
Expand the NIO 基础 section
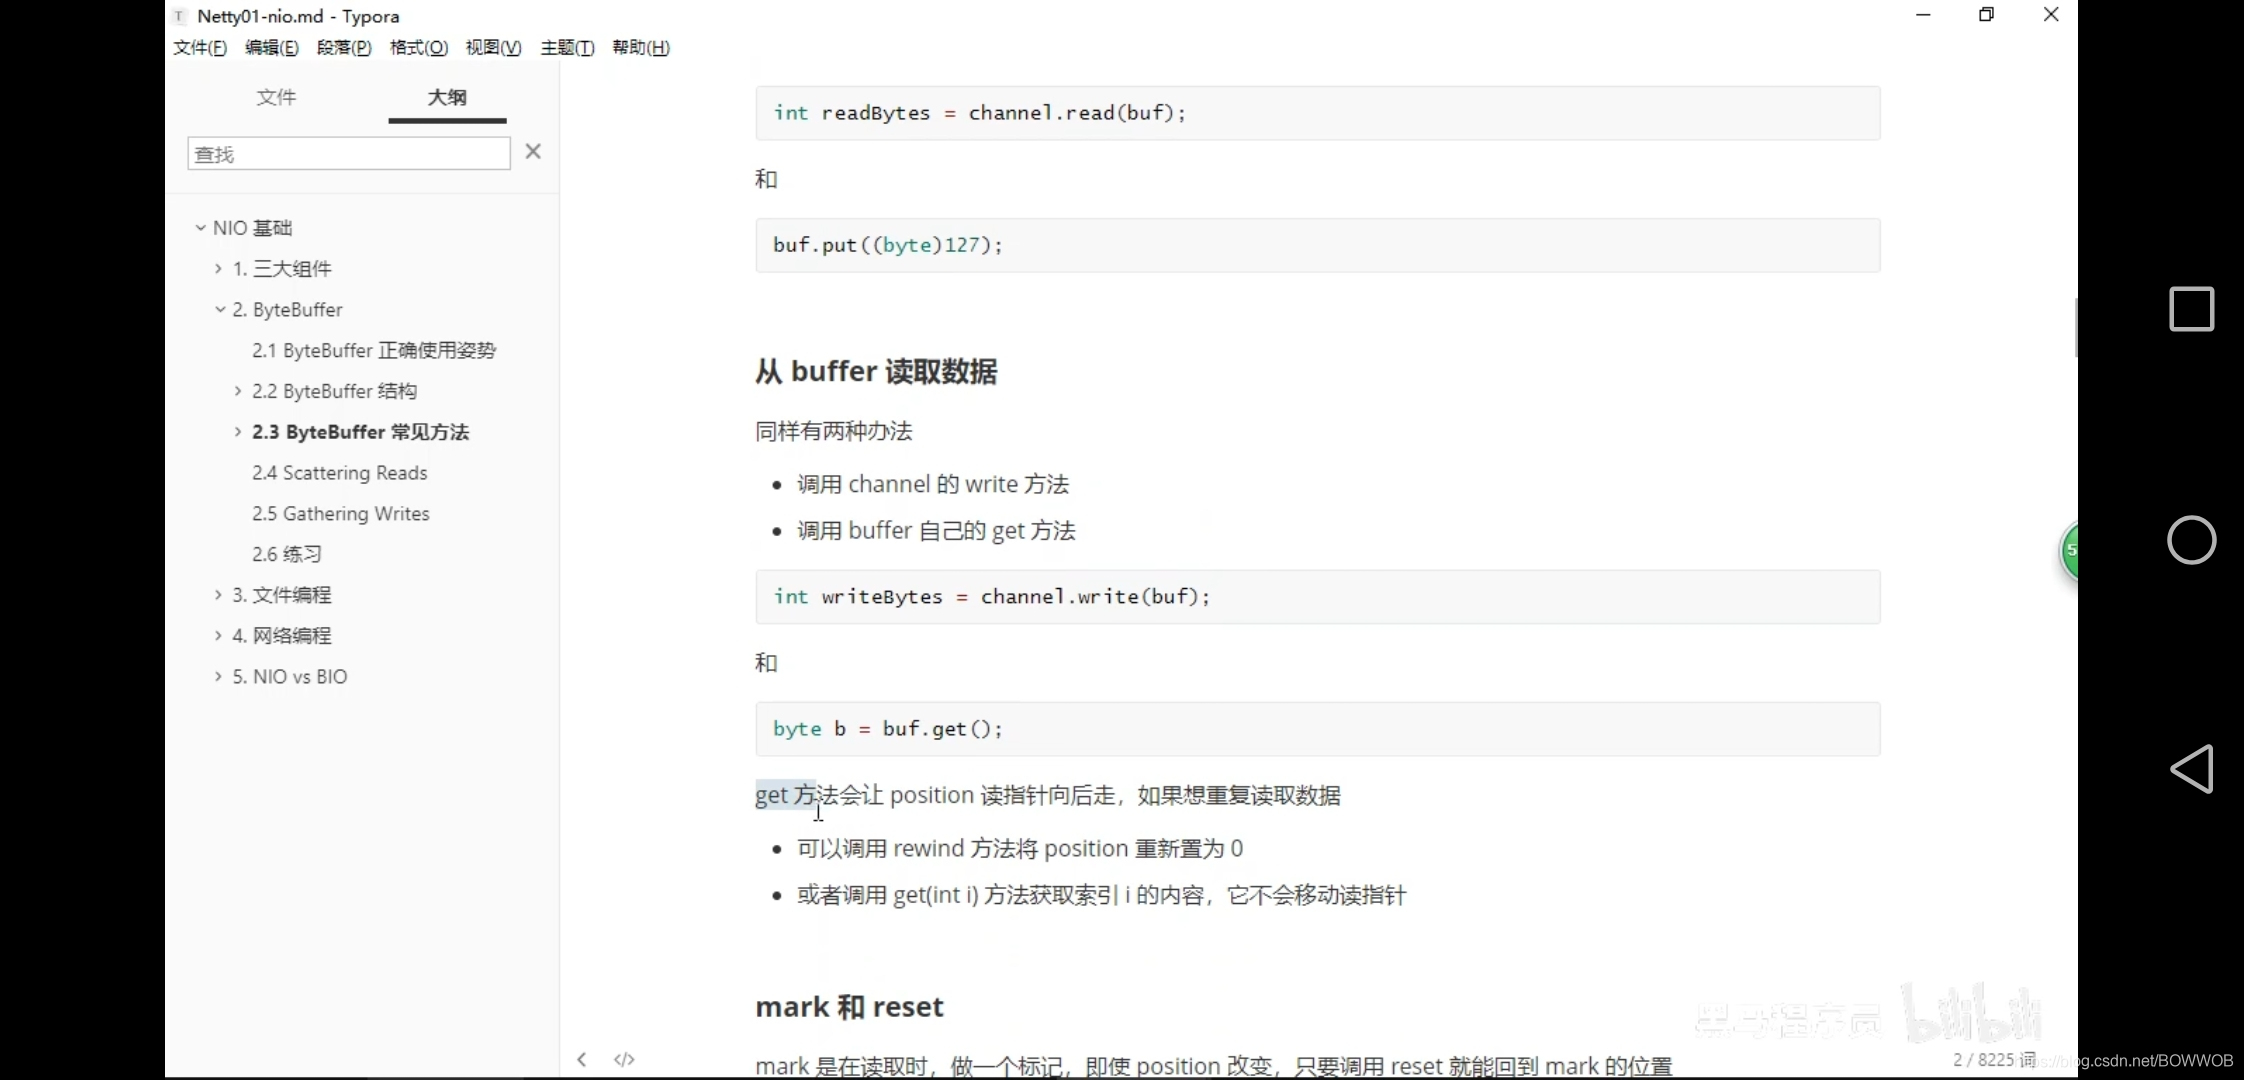tap(199, 227)
